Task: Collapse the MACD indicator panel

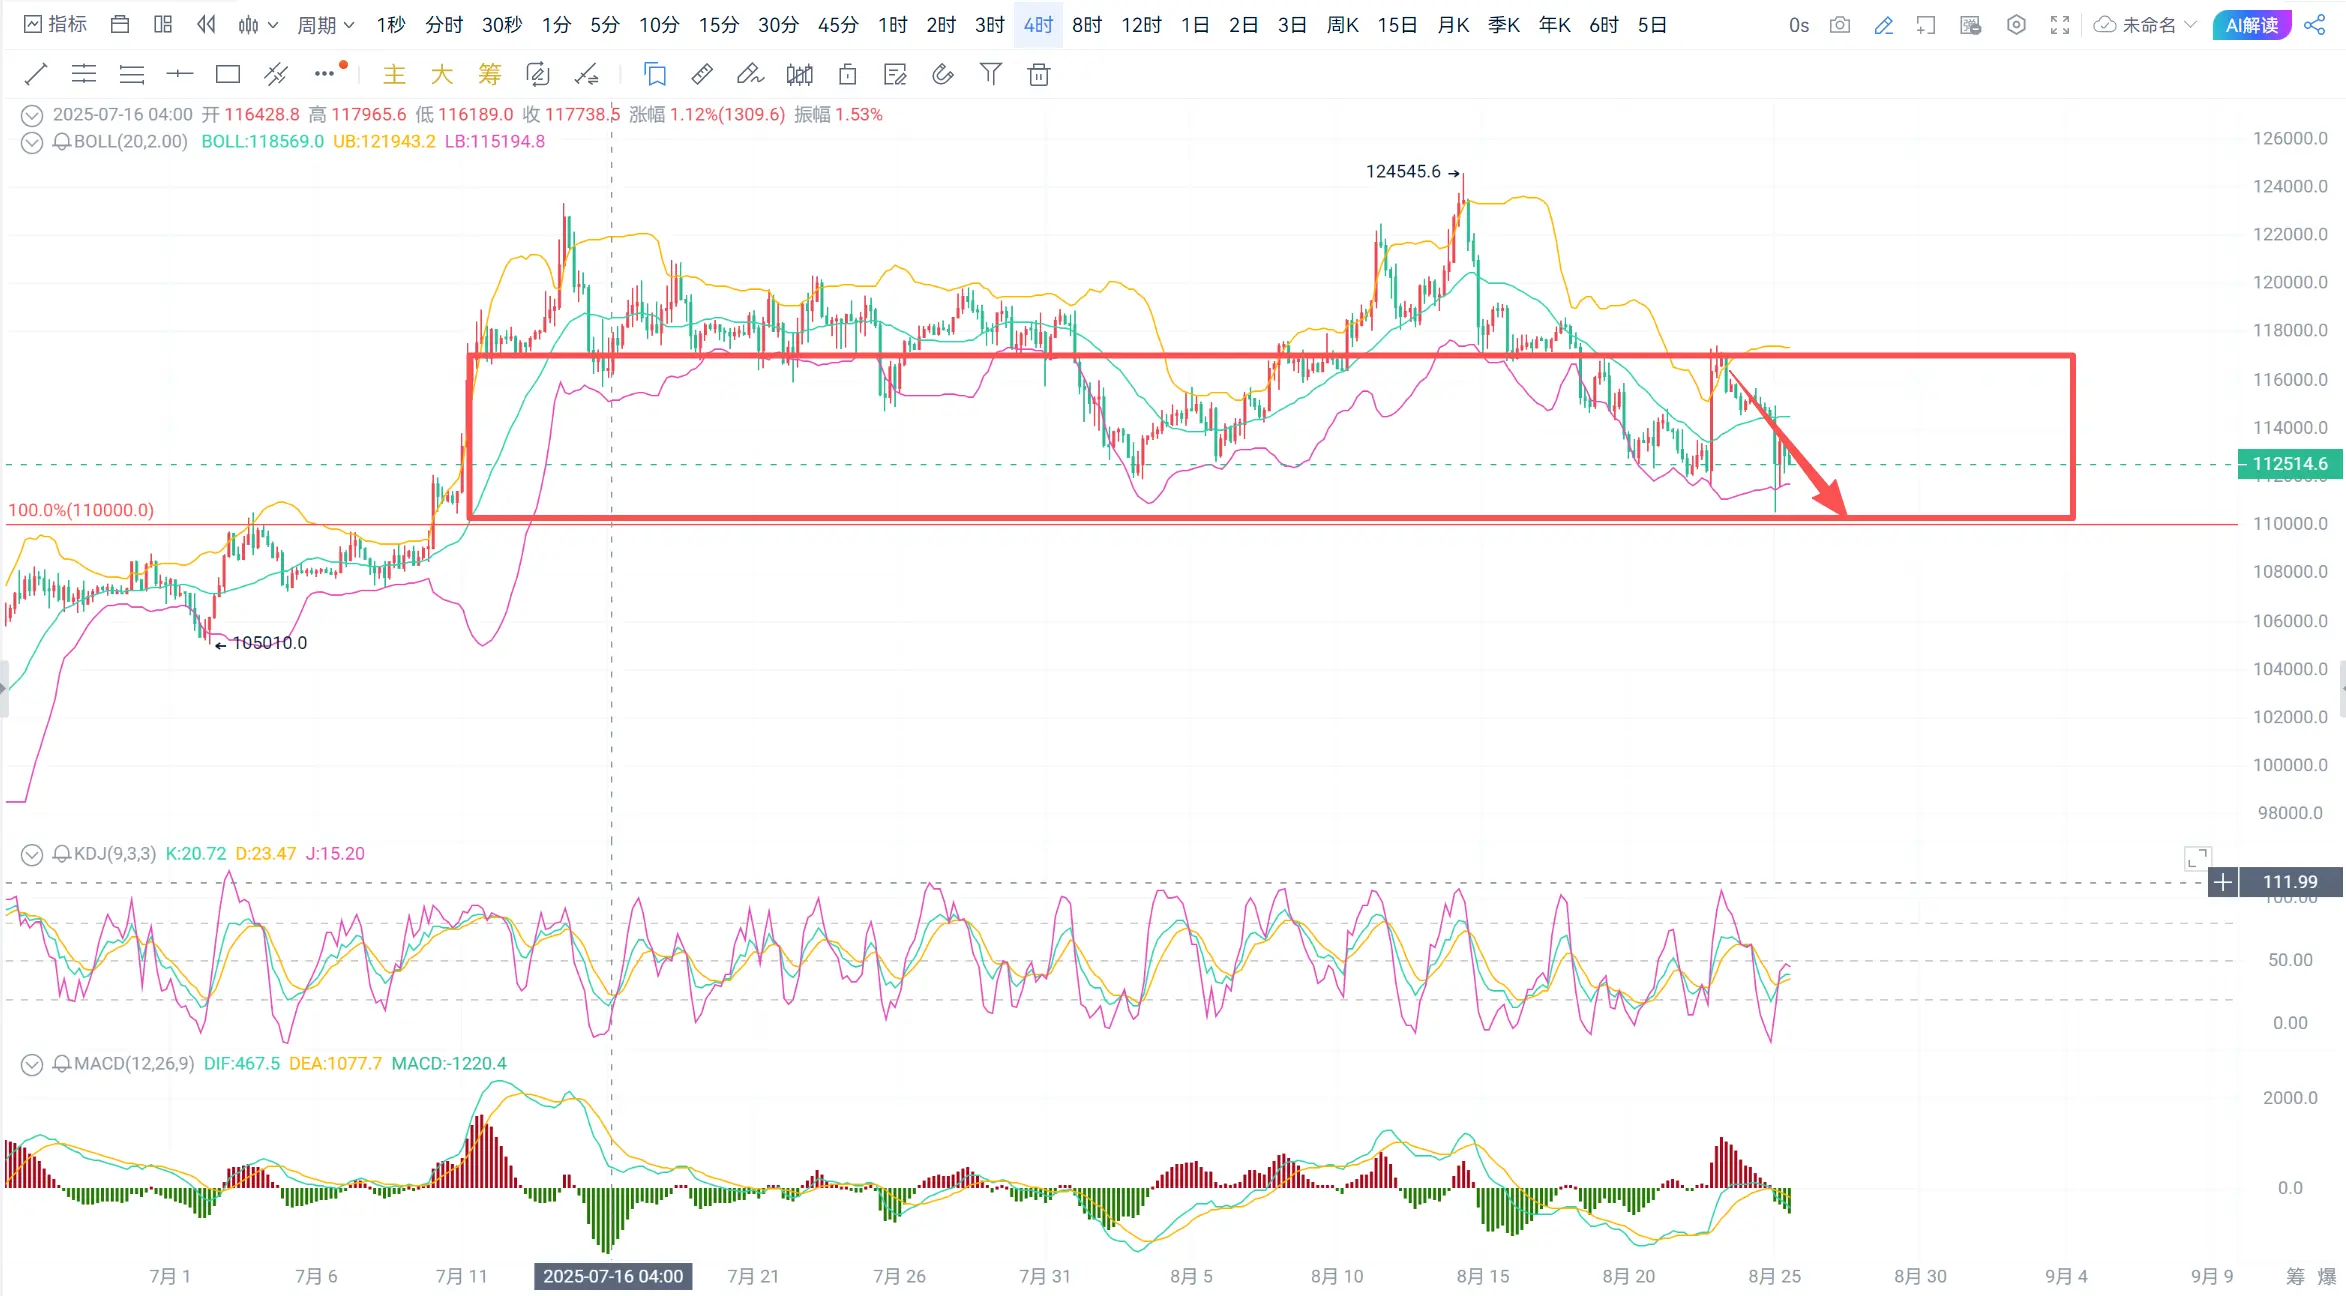Action: [x=32, y=1064]
